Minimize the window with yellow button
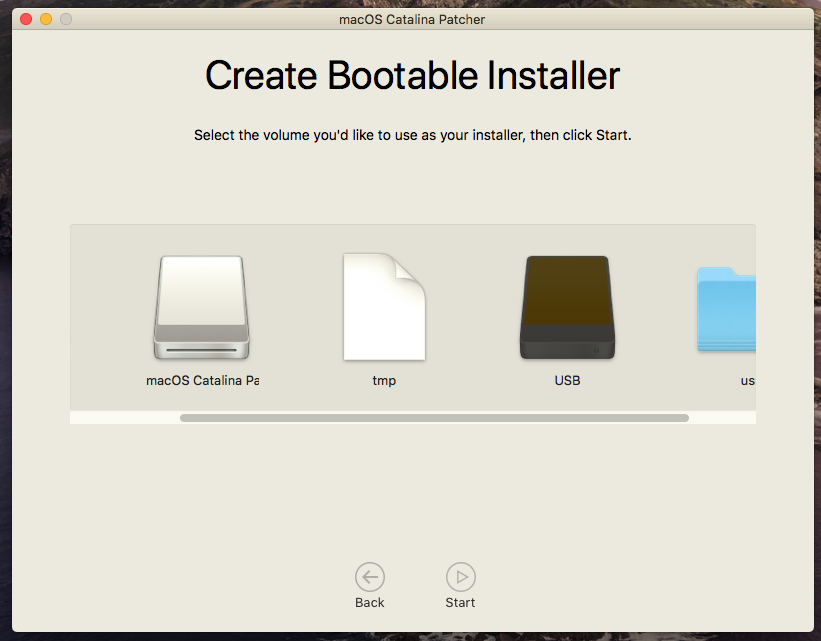 point(46,19)
